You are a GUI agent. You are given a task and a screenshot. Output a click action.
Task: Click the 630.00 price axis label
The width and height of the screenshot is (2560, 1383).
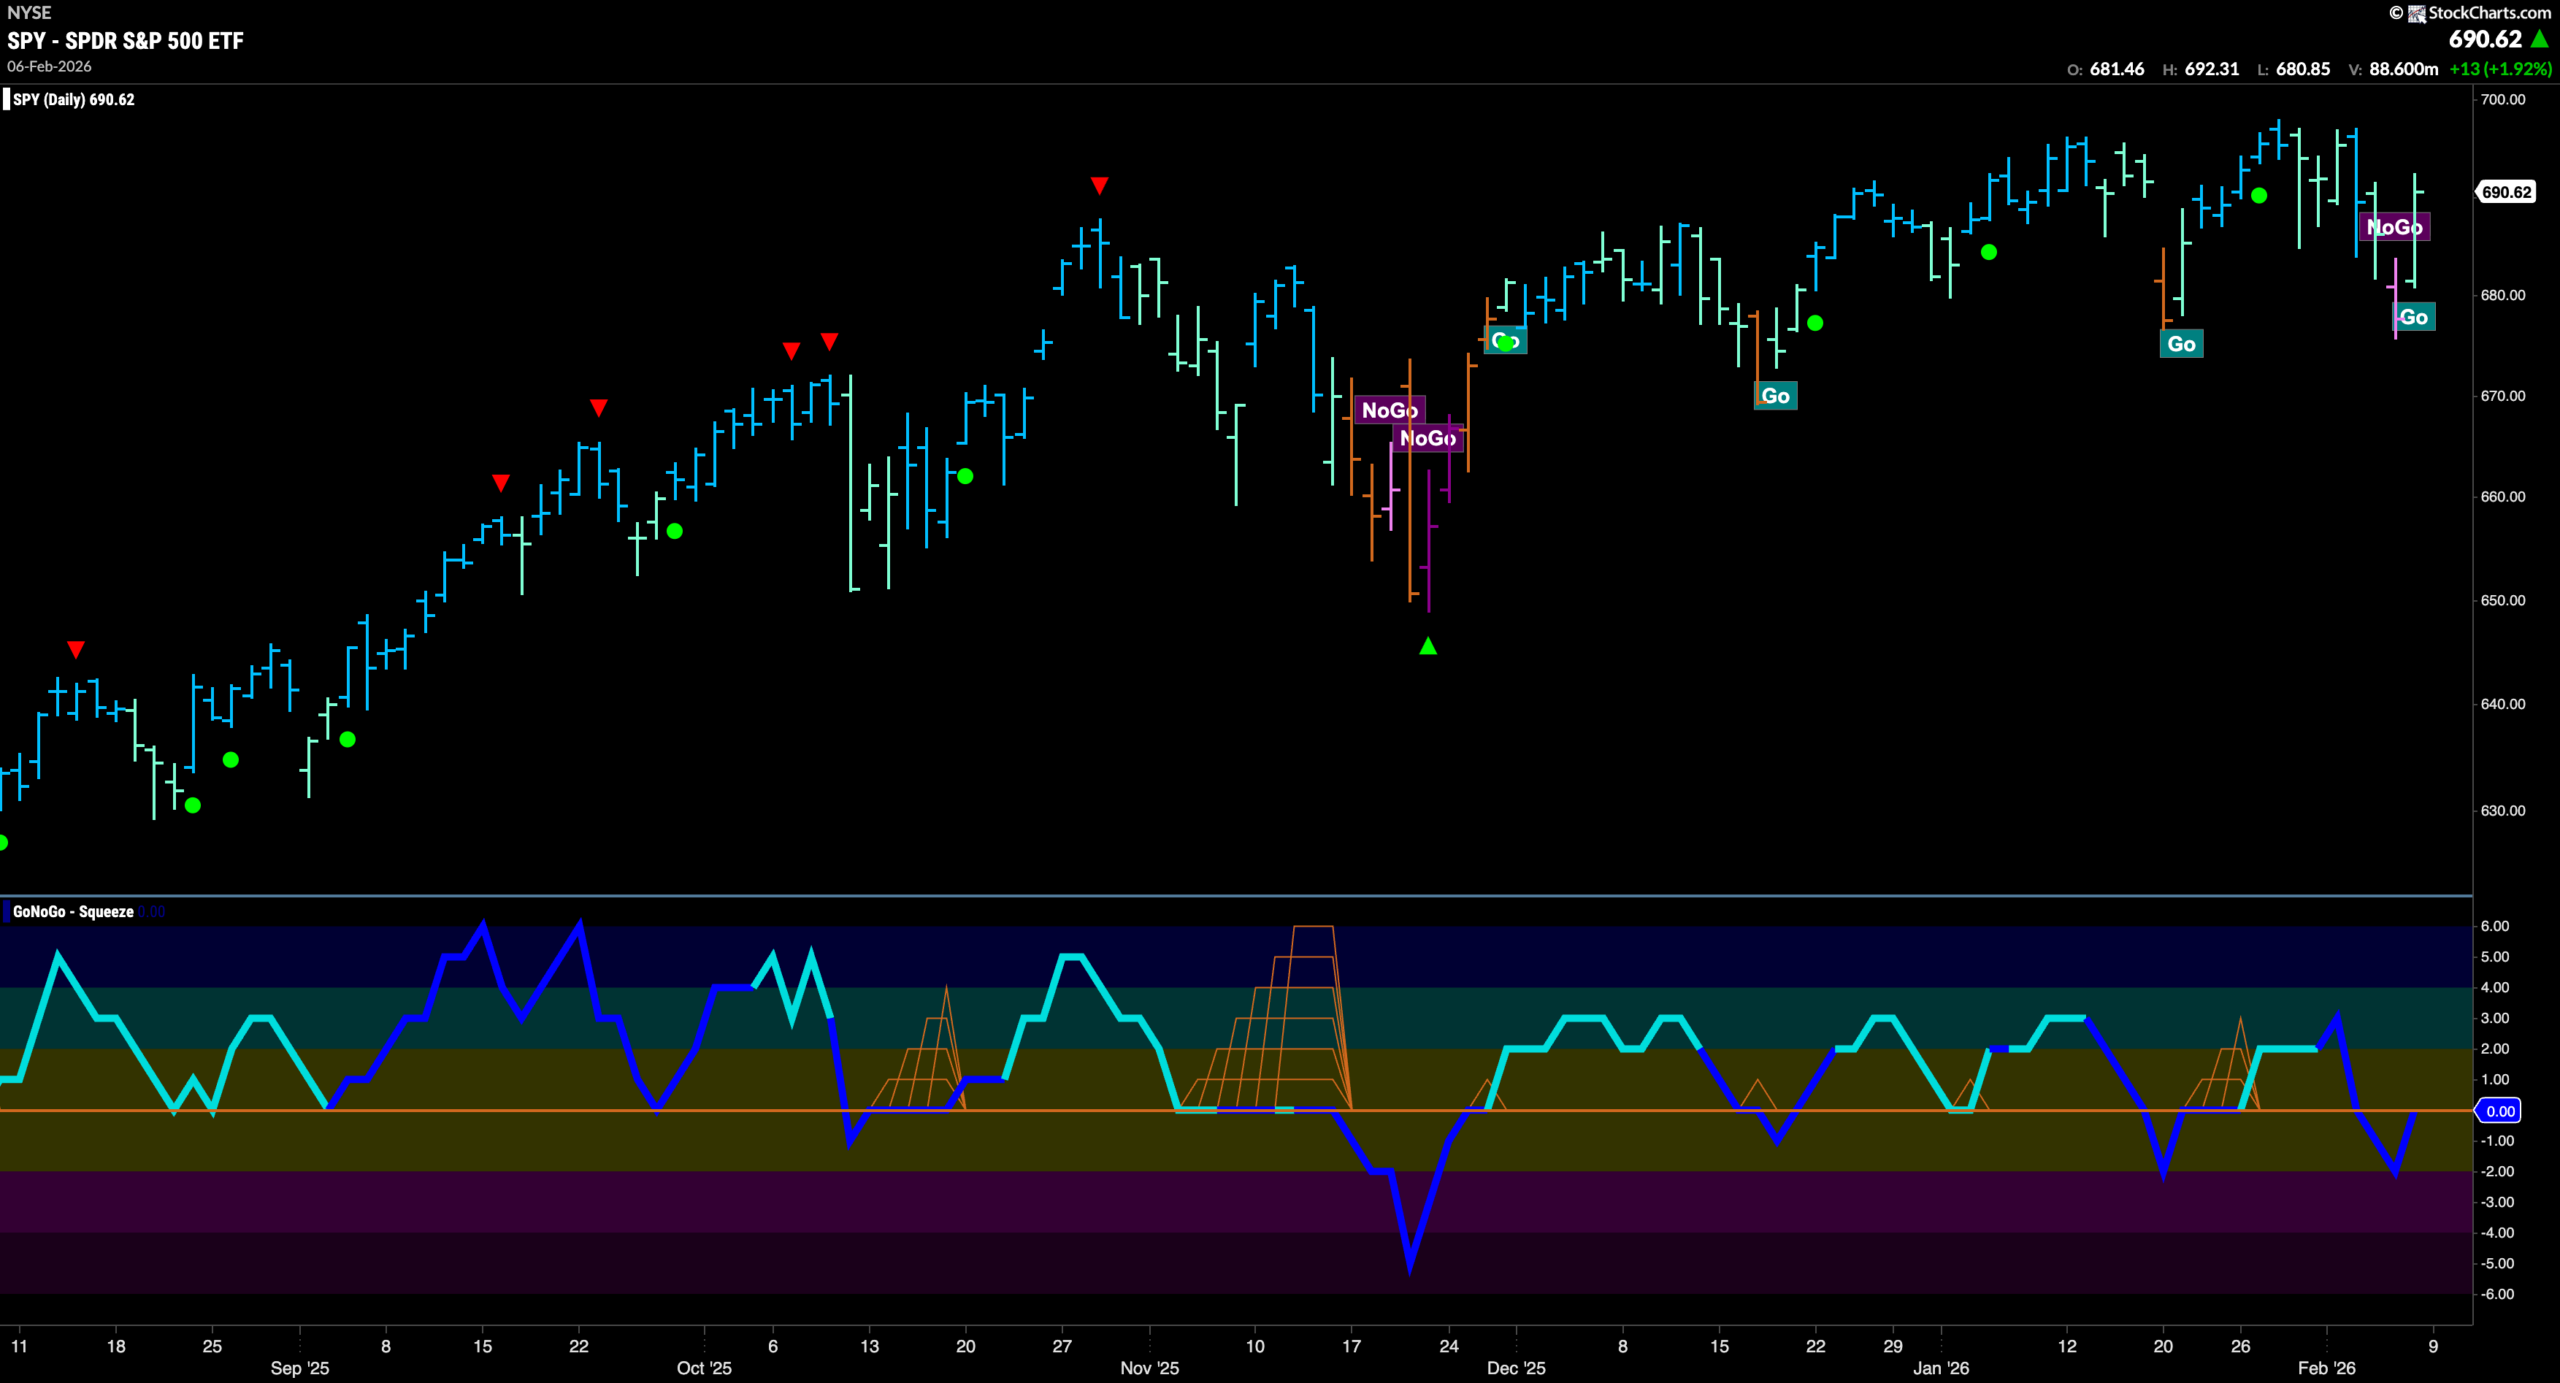tap(2503, 810)
